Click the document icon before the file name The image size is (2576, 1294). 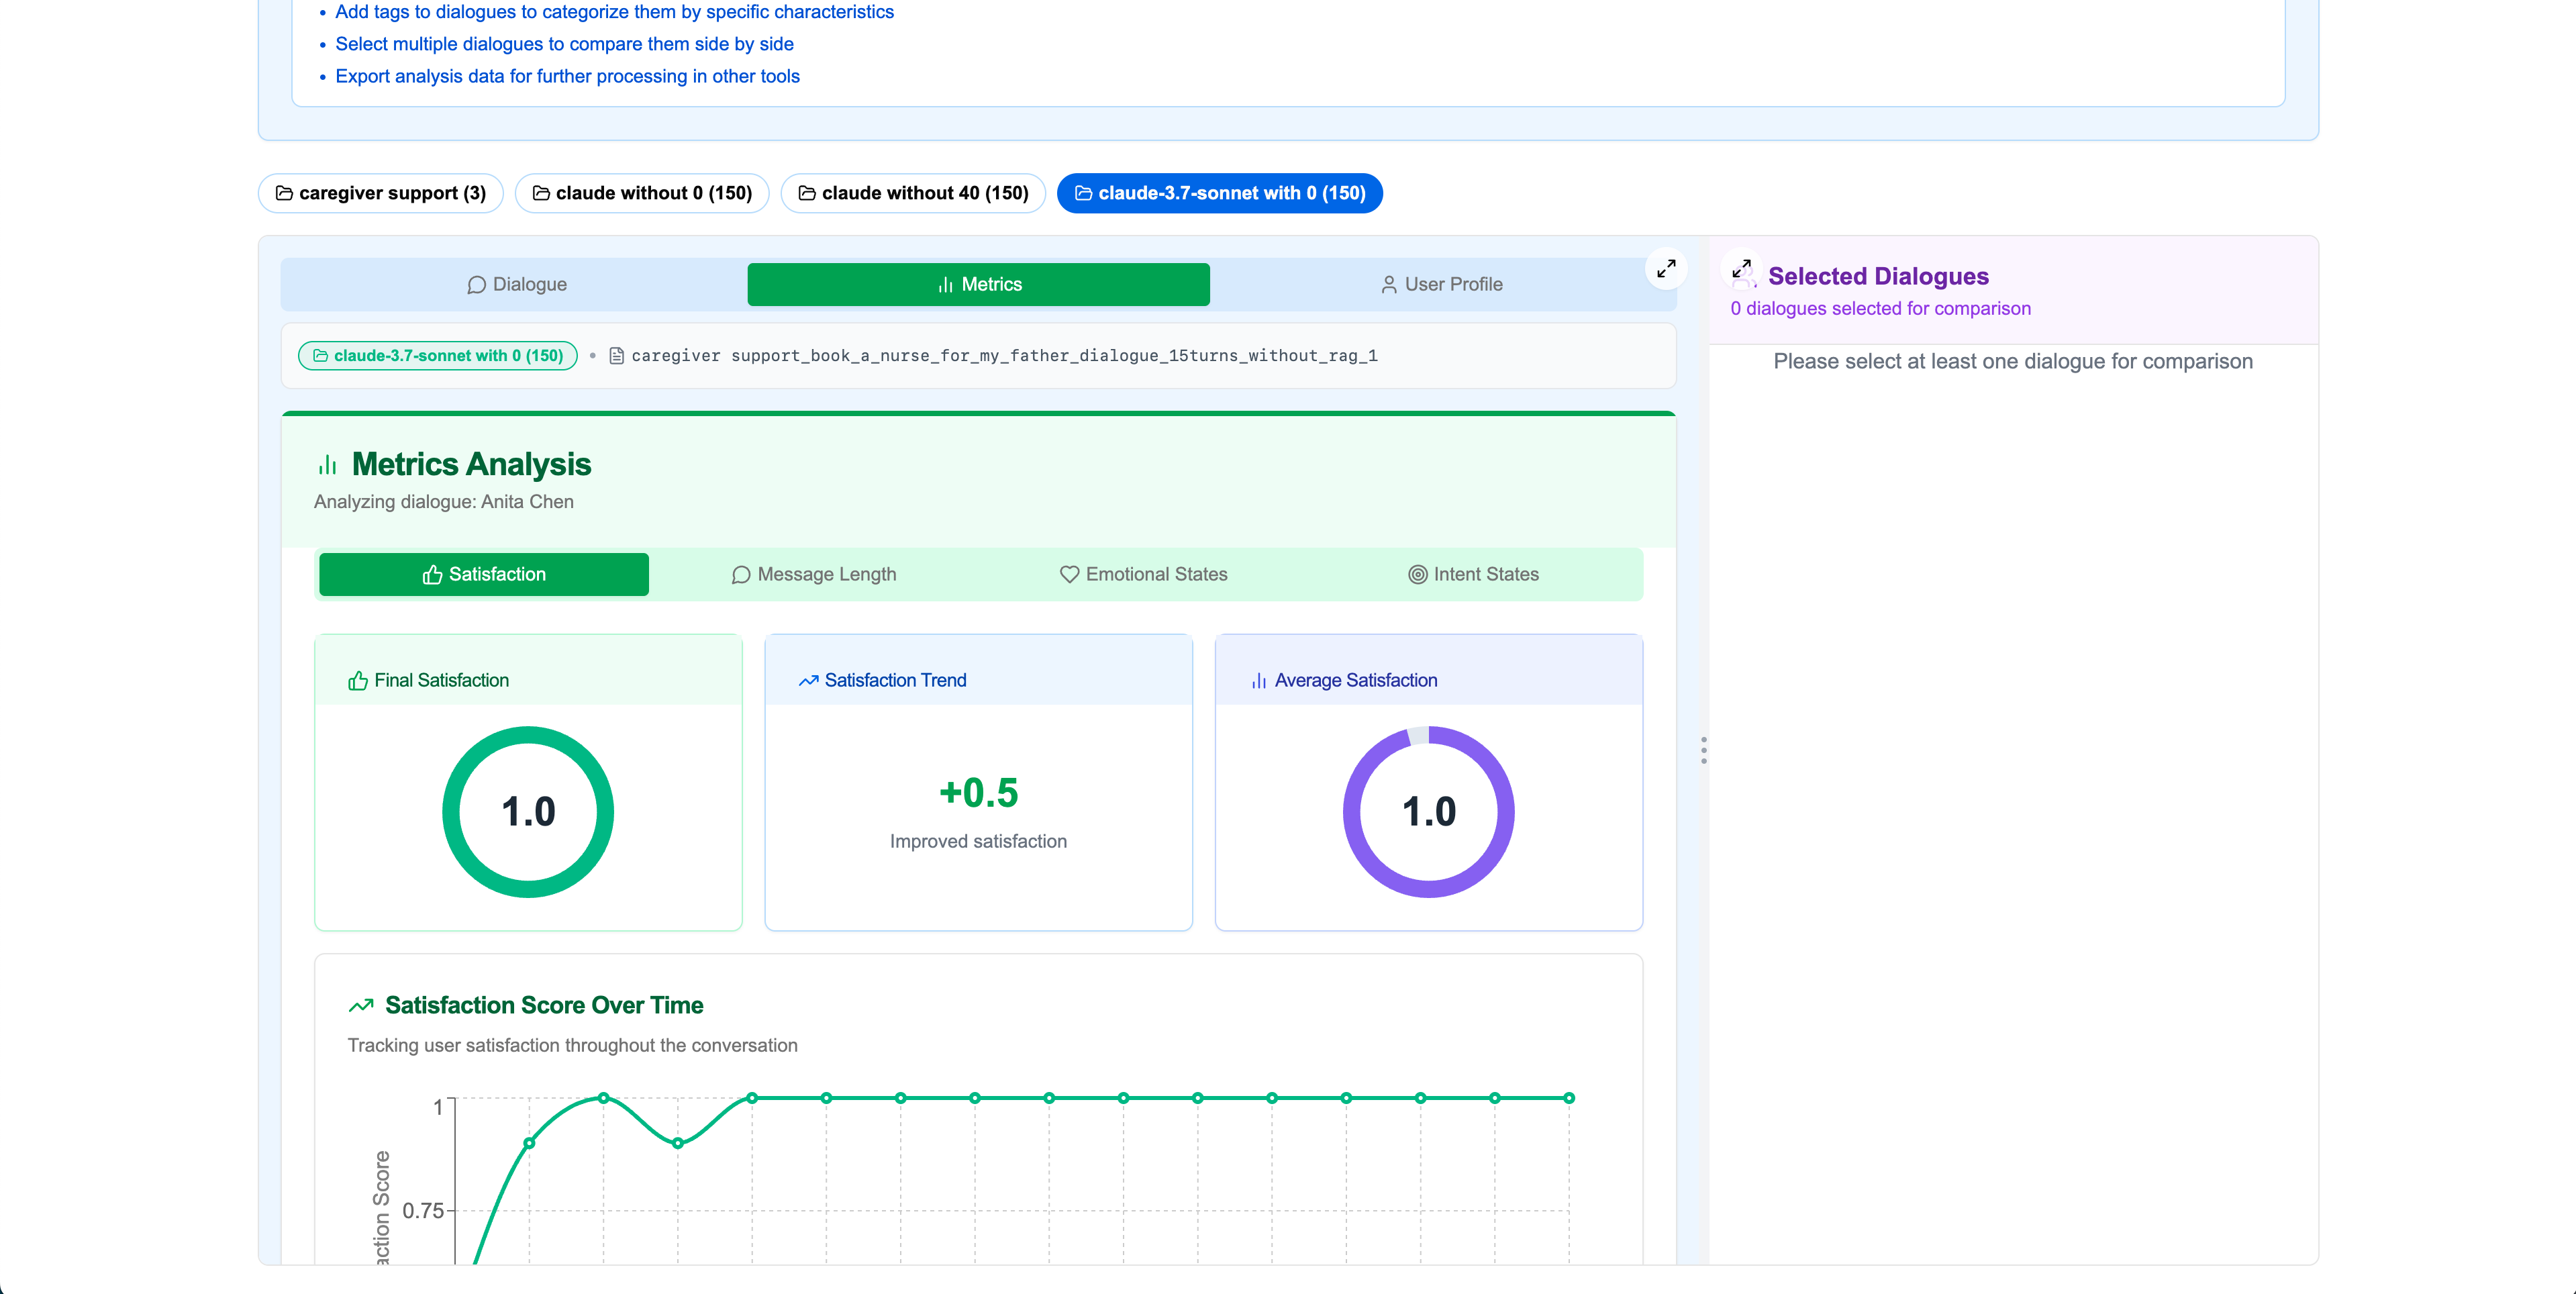(617, 356)
